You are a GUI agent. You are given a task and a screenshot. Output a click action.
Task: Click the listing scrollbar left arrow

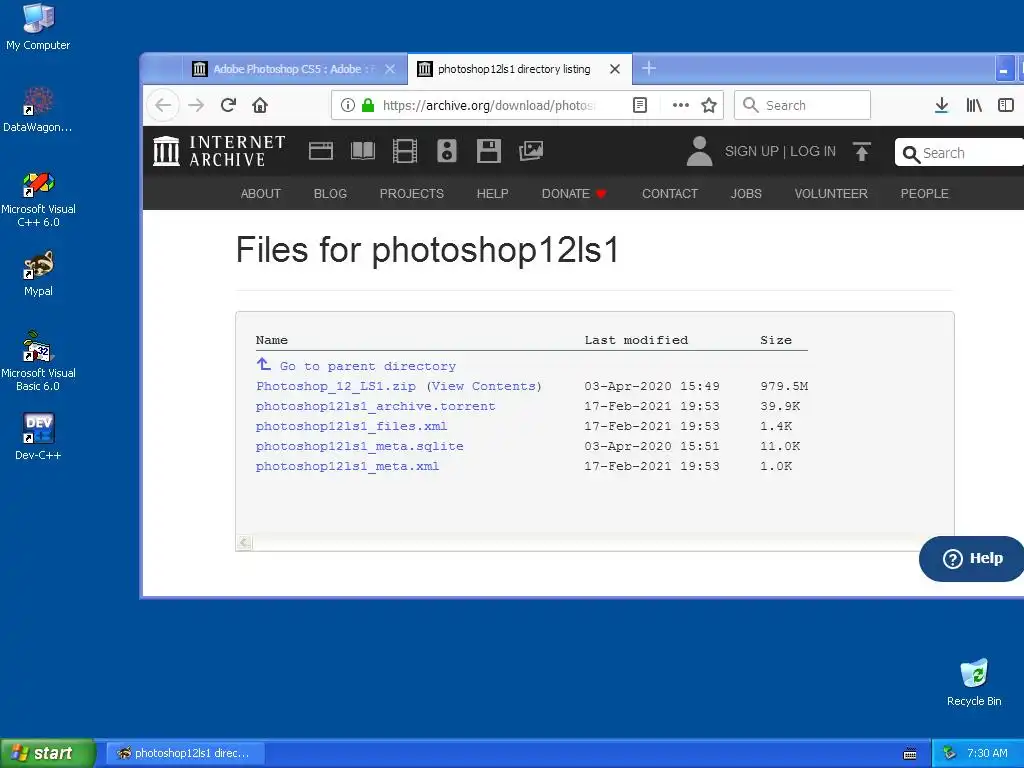coord(244,542)
